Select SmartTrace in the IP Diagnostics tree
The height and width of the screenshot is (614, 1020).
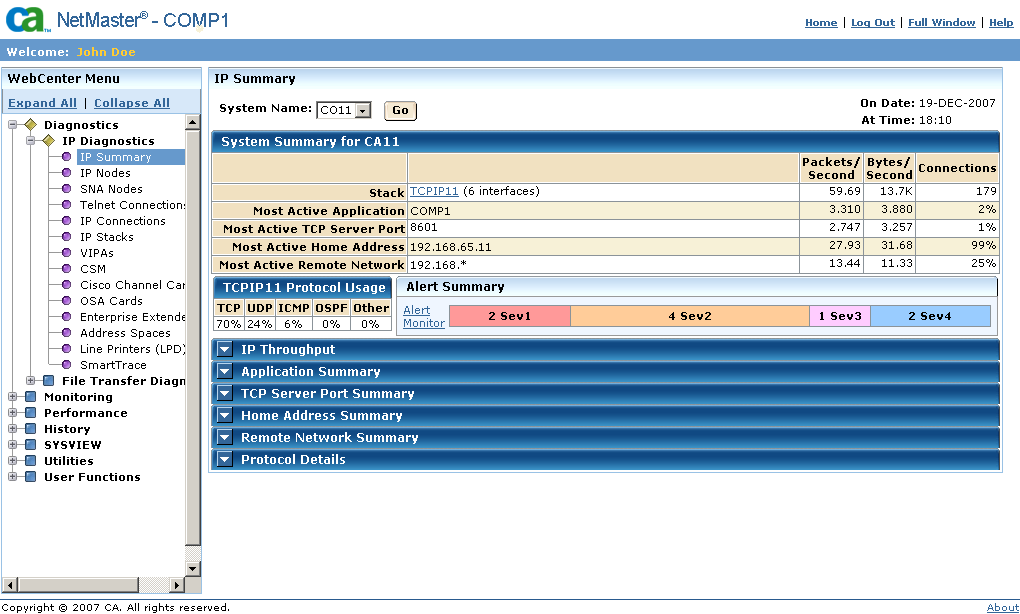(114, 364)
